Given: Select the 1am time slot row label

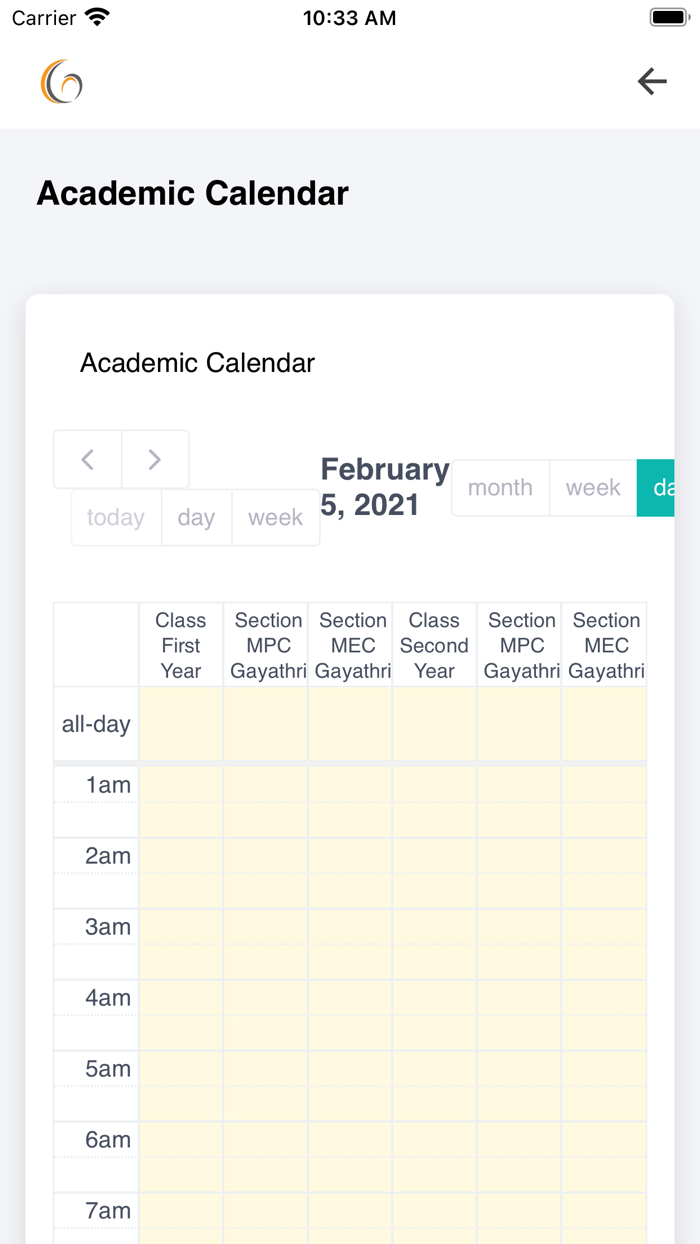Looking at the screenshot, I should 108,785.
